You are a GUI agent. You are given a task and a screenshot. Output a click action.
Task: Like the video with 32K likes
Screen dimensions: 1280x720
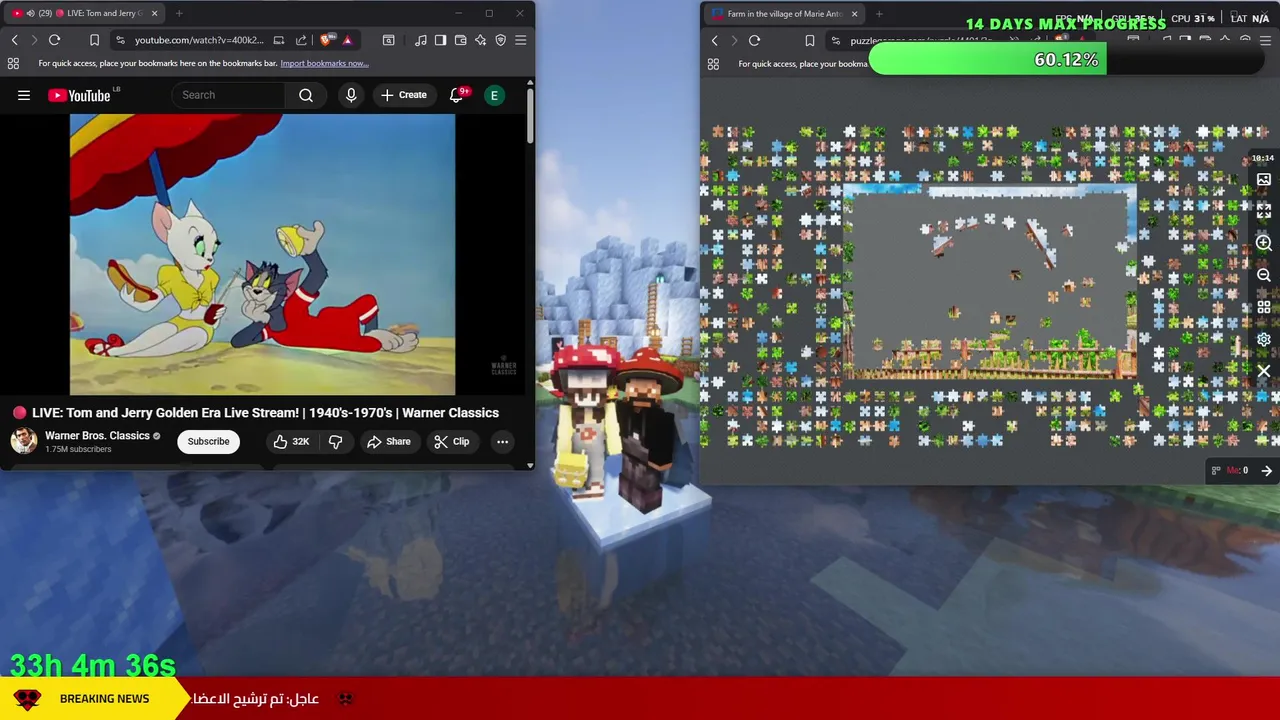tap(291, 441)
